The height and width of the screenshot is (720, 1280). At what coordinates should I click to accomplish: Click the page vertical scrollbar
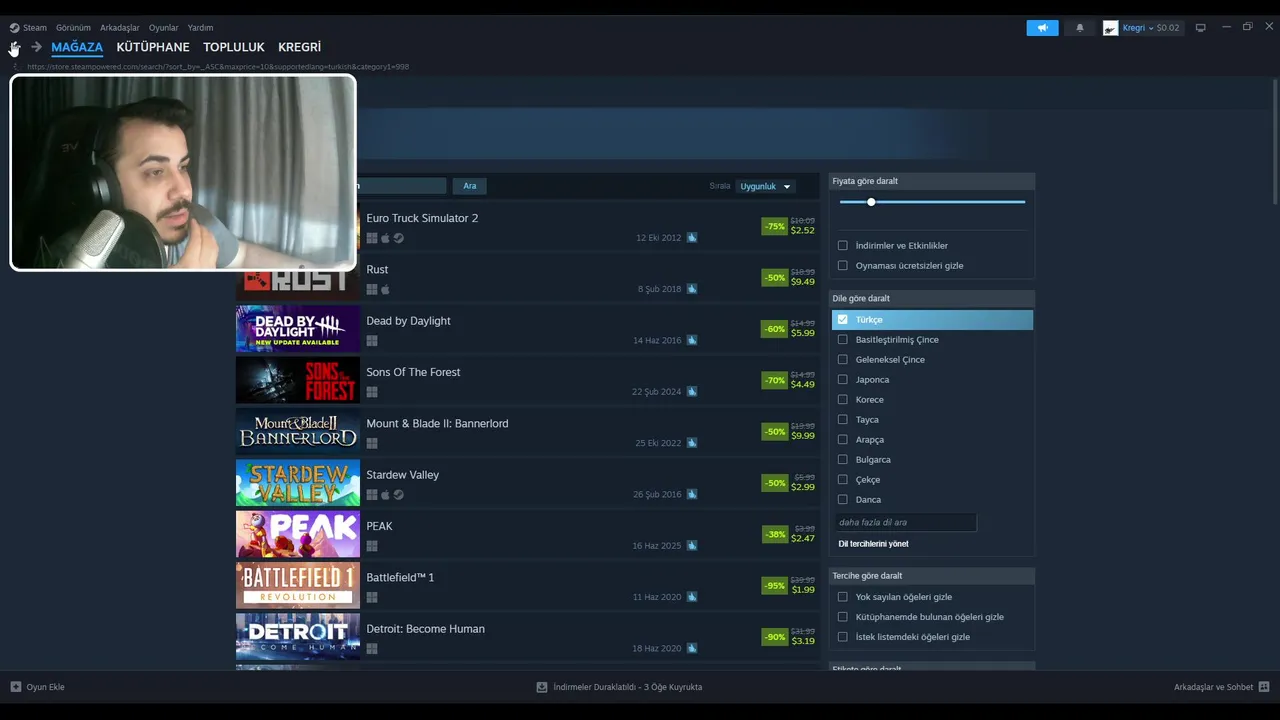click(x=1274, y=140)
